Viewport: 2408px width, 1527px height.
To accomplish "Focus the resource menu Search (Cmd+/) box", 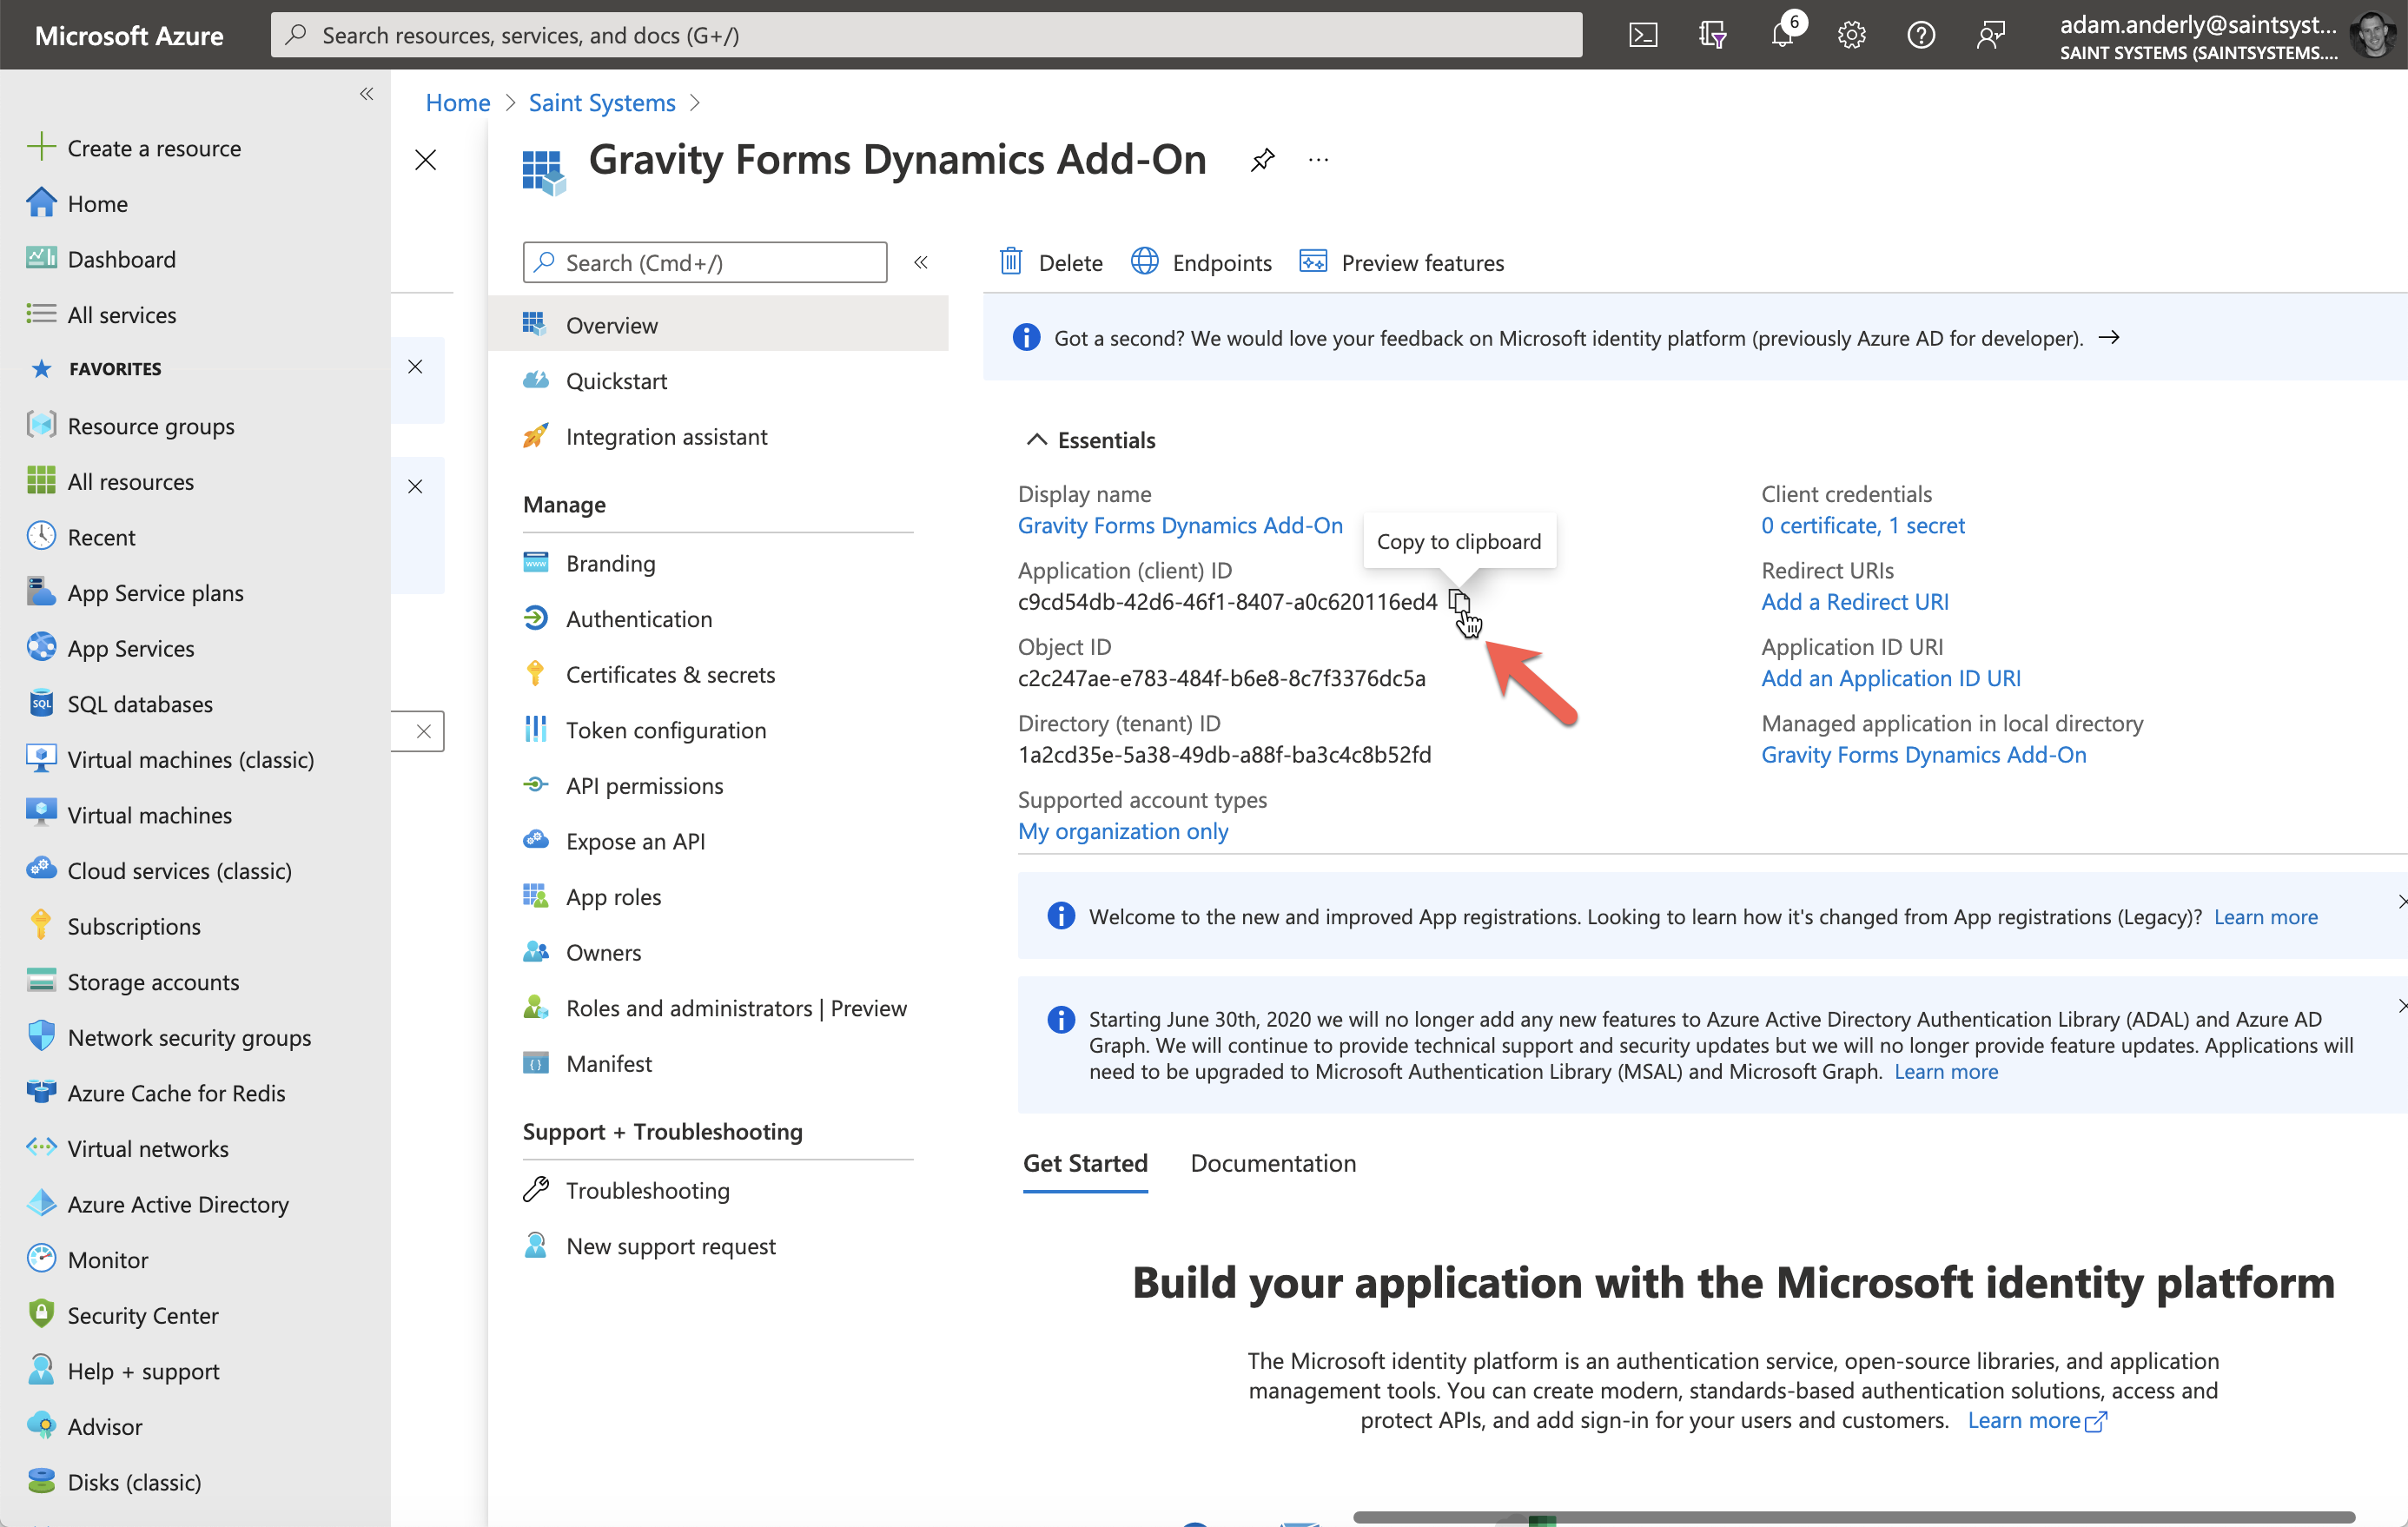I will pyautogui.click(x=704, y=262).
